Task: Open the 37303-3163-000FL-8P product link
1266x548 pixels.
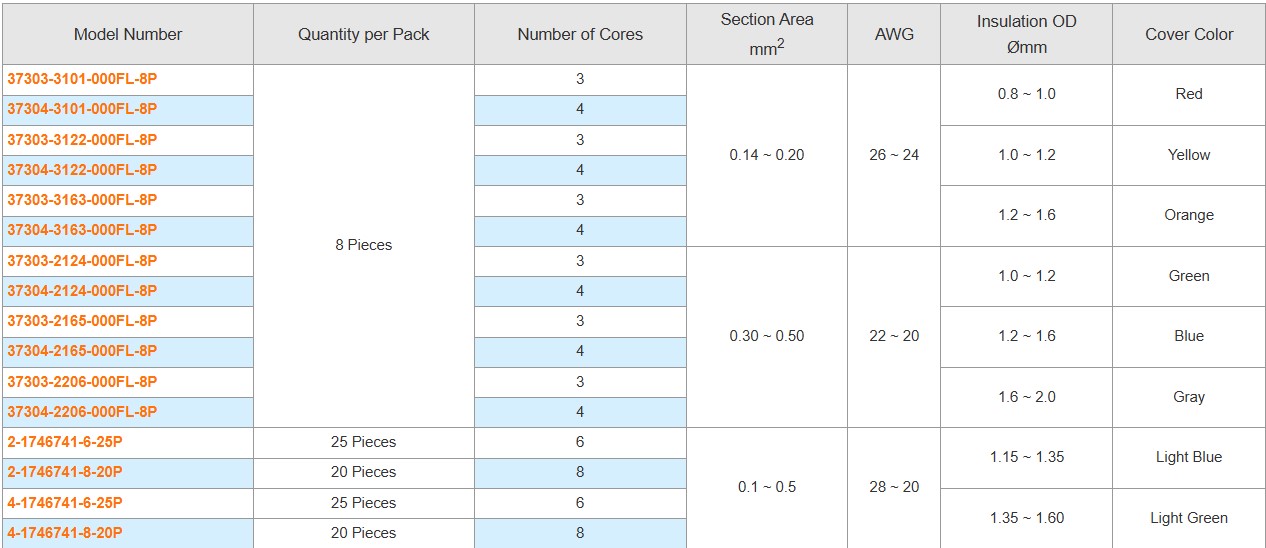Action: point(82,200)
